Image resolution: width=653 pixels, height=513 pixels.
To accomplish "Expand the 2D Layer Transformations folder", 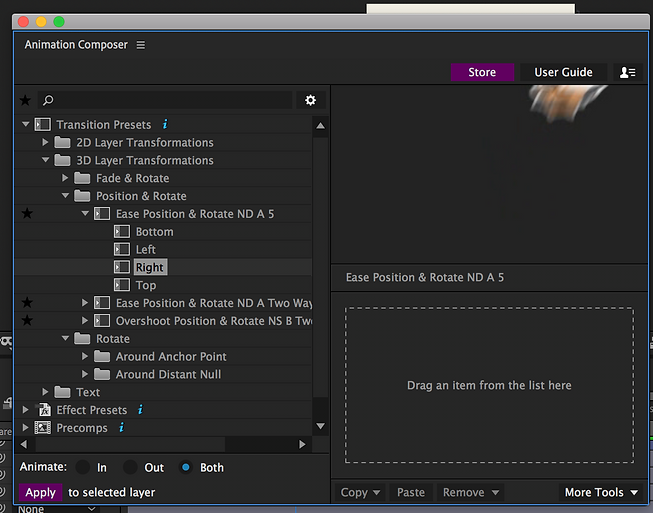I will coord(45,142).
